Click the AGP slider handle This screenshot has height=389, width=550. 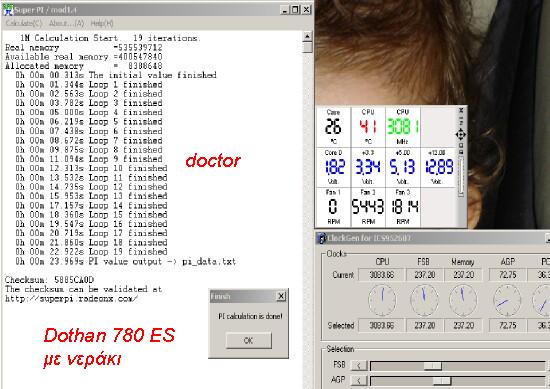[442, 381]
